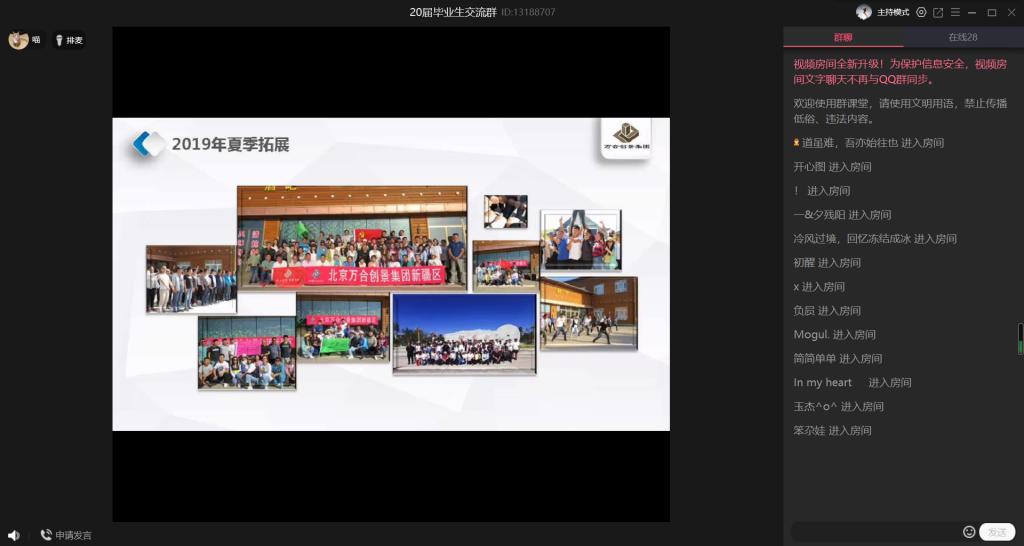The image size is (1024, 546).
Task: Click the chat panel scrollbar handle
Action: [1020, 338]
